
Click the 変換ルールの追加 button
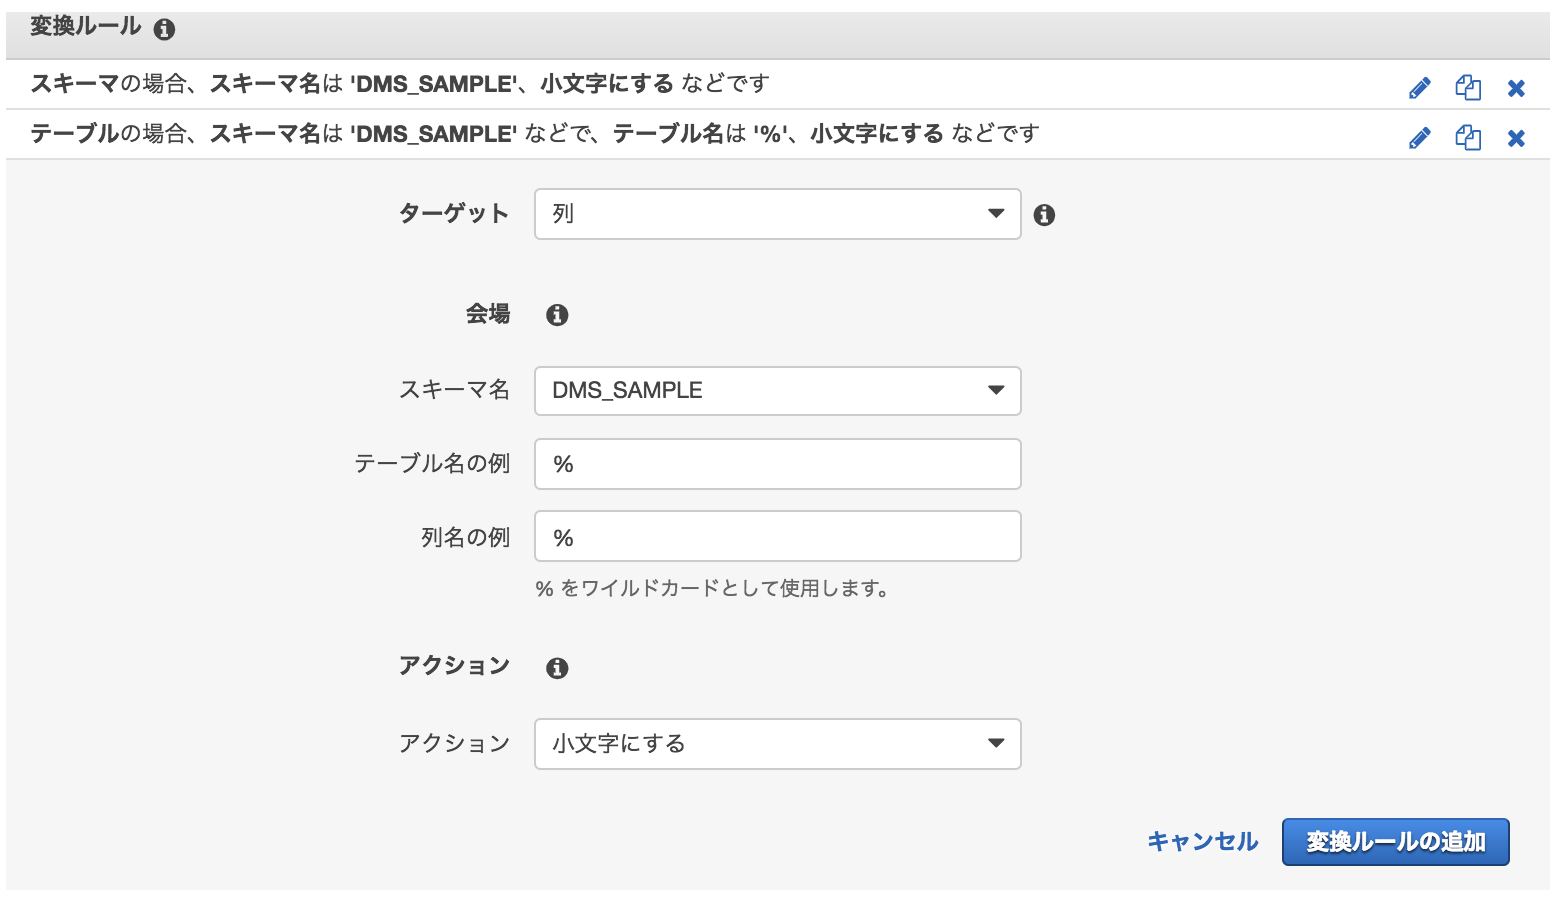point(1395,841)
